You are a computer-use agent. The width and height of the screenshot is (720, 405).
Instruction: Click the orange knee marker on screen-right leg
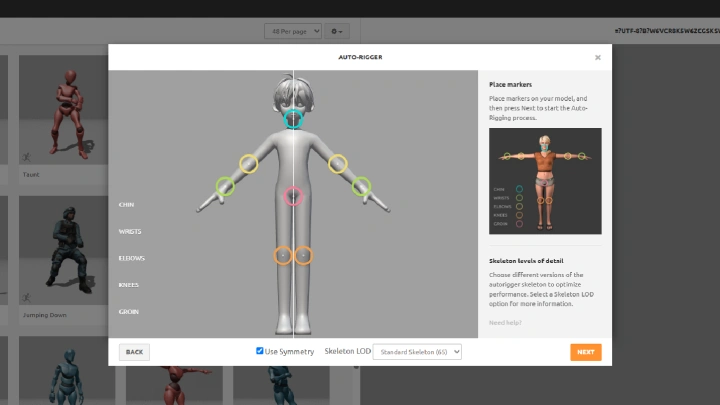(x=304, y=256)
